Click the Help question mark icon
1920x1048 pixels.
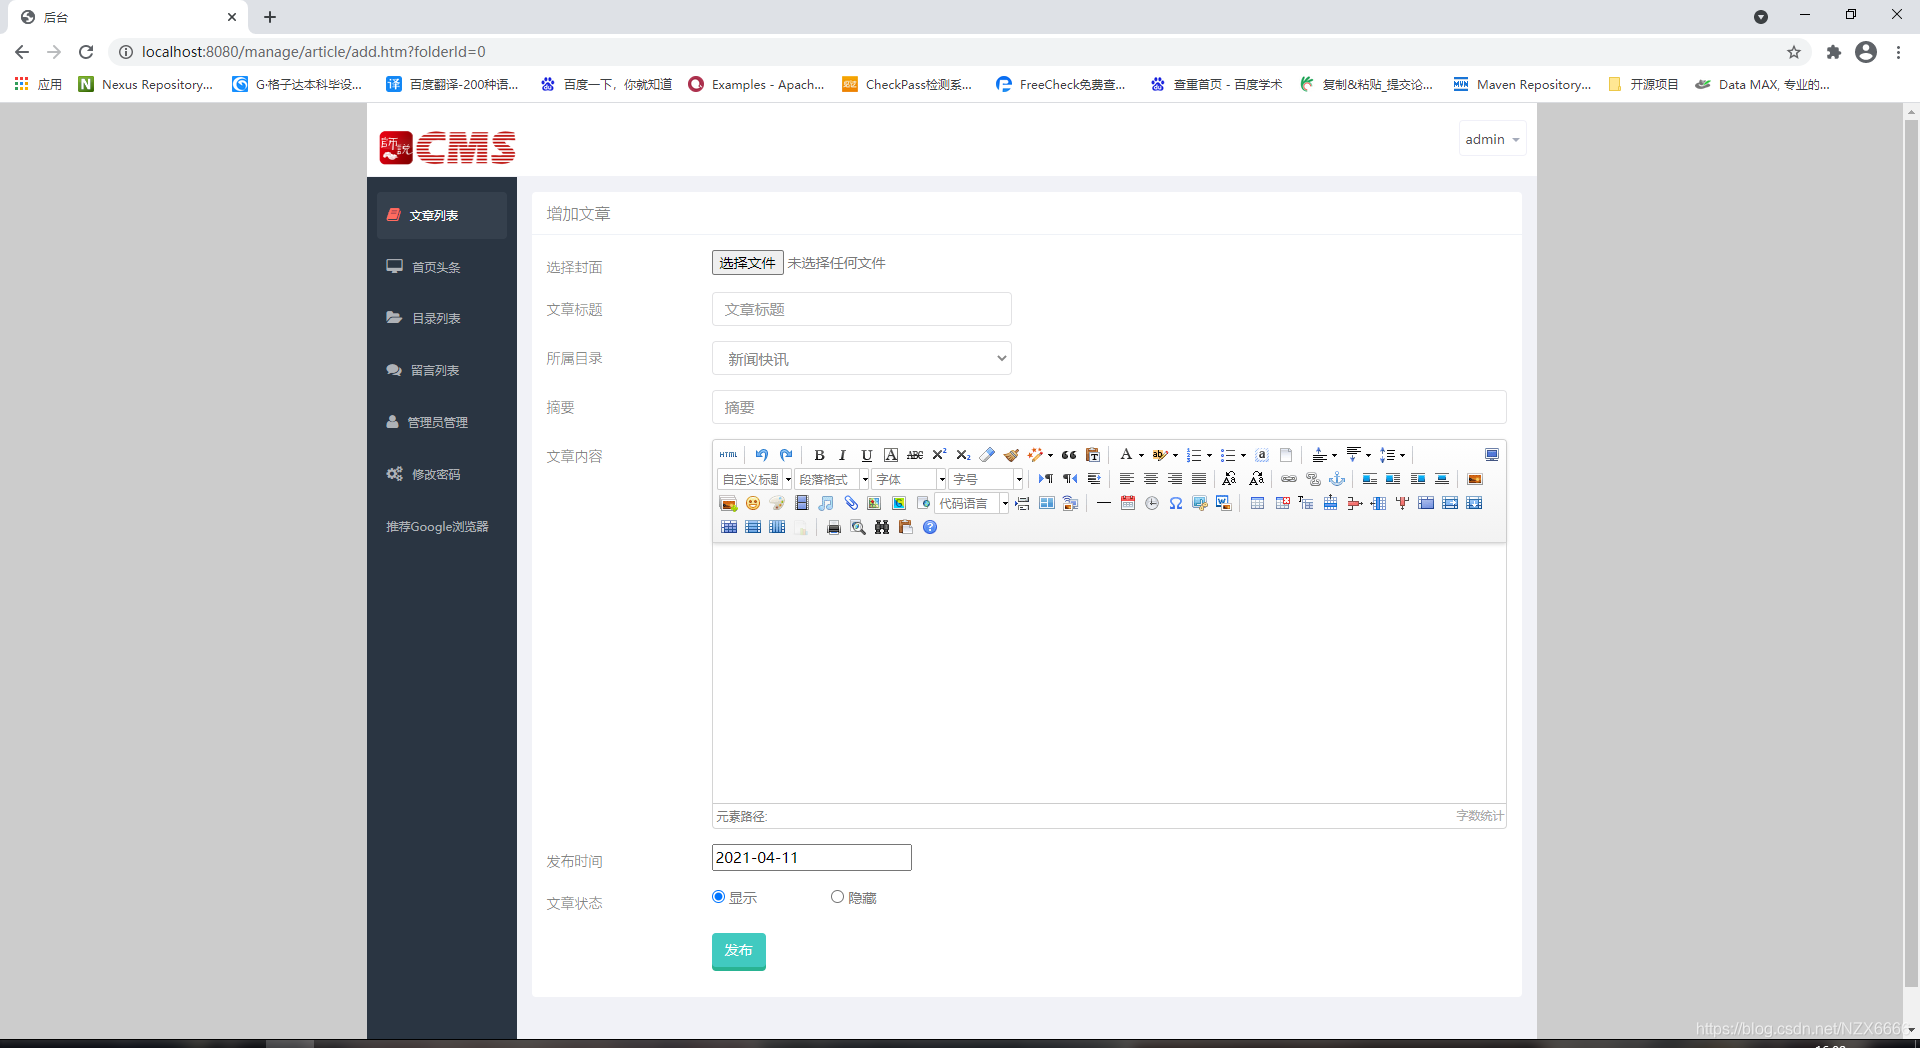click(930, 527)
